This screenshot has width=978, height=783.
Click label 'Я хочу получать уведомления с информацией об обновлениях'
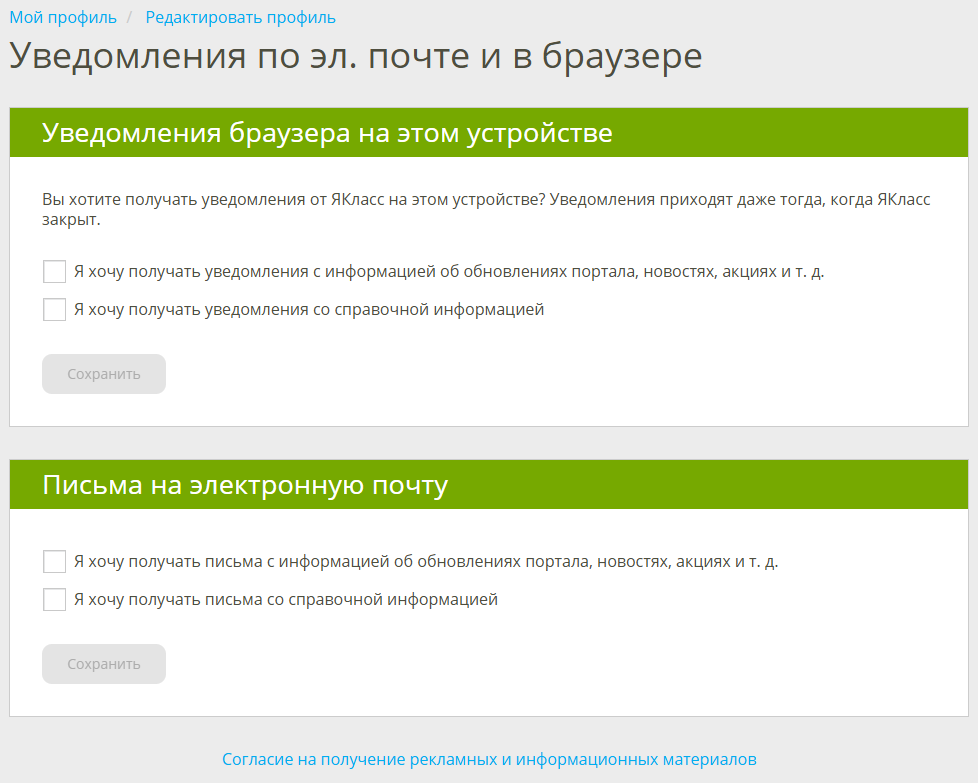449,272
